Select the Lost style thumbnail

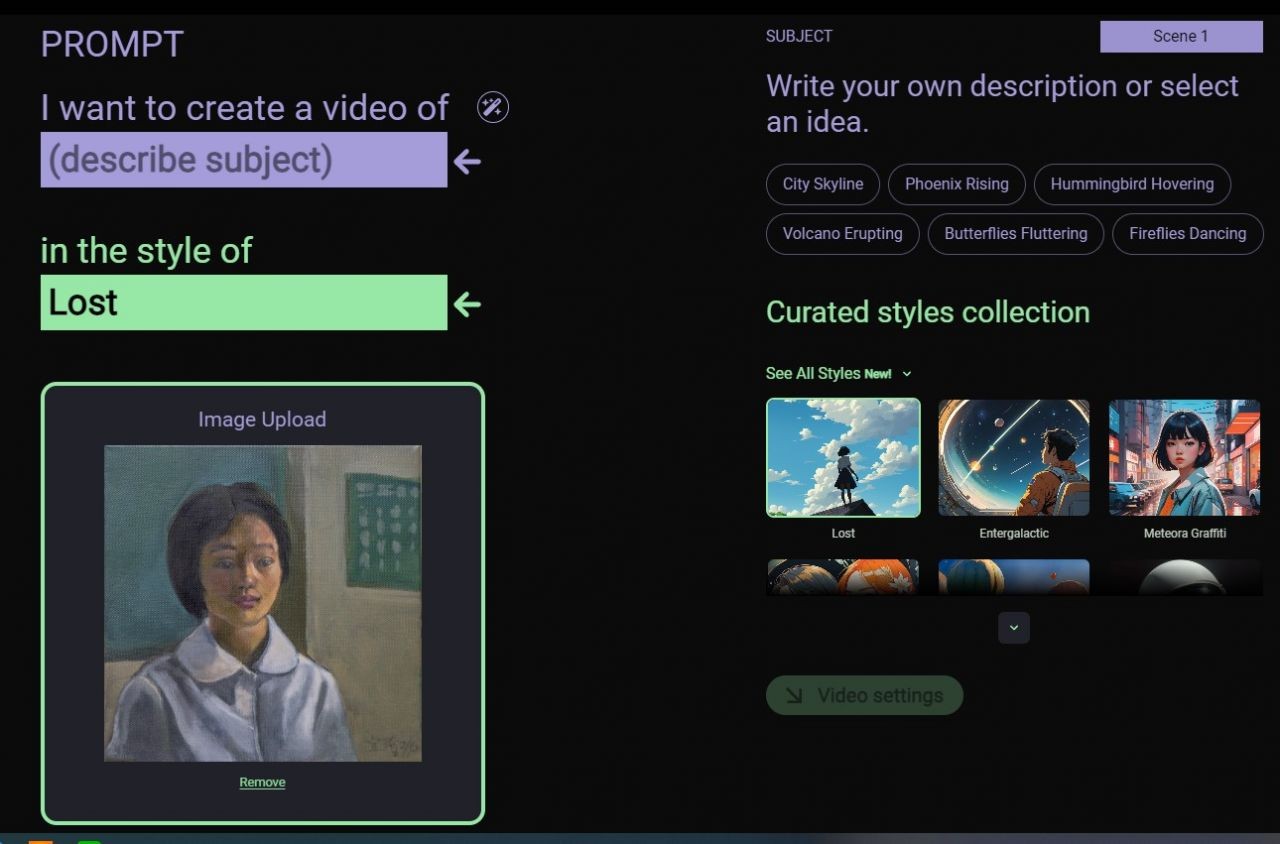coord(843,458)
